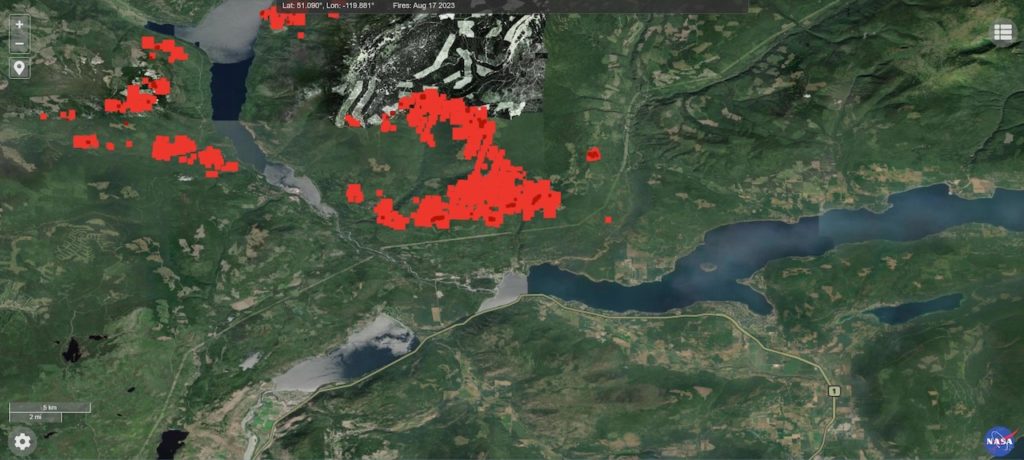
Task: Open the layers list menu icon
Action: coord(1003,33)
